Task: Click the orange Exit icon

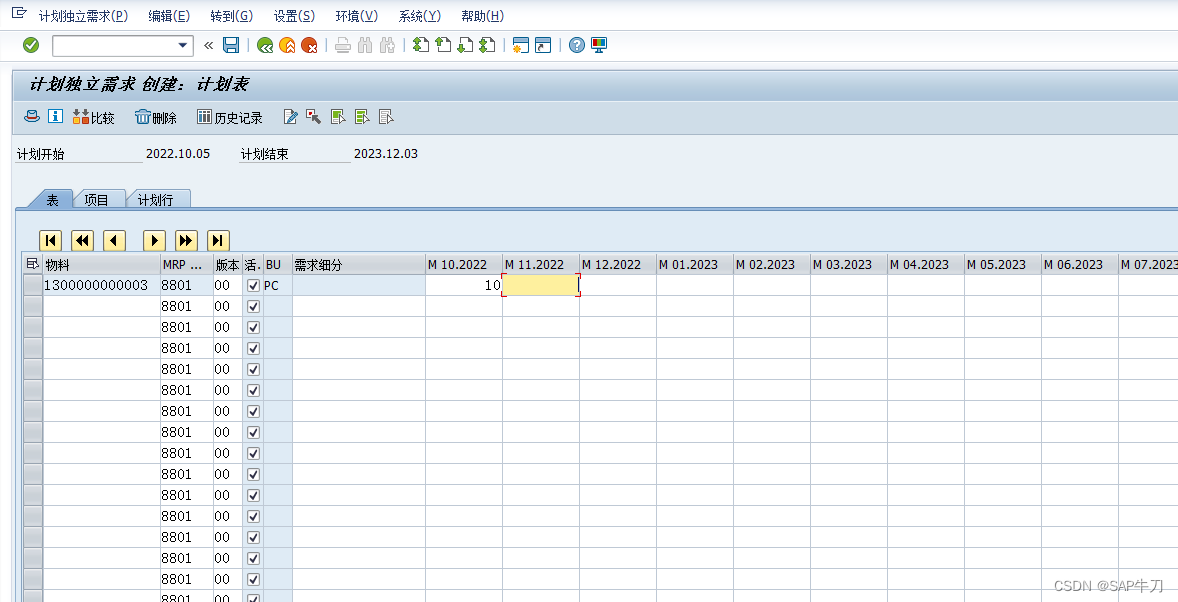Action: pos(287,46)
